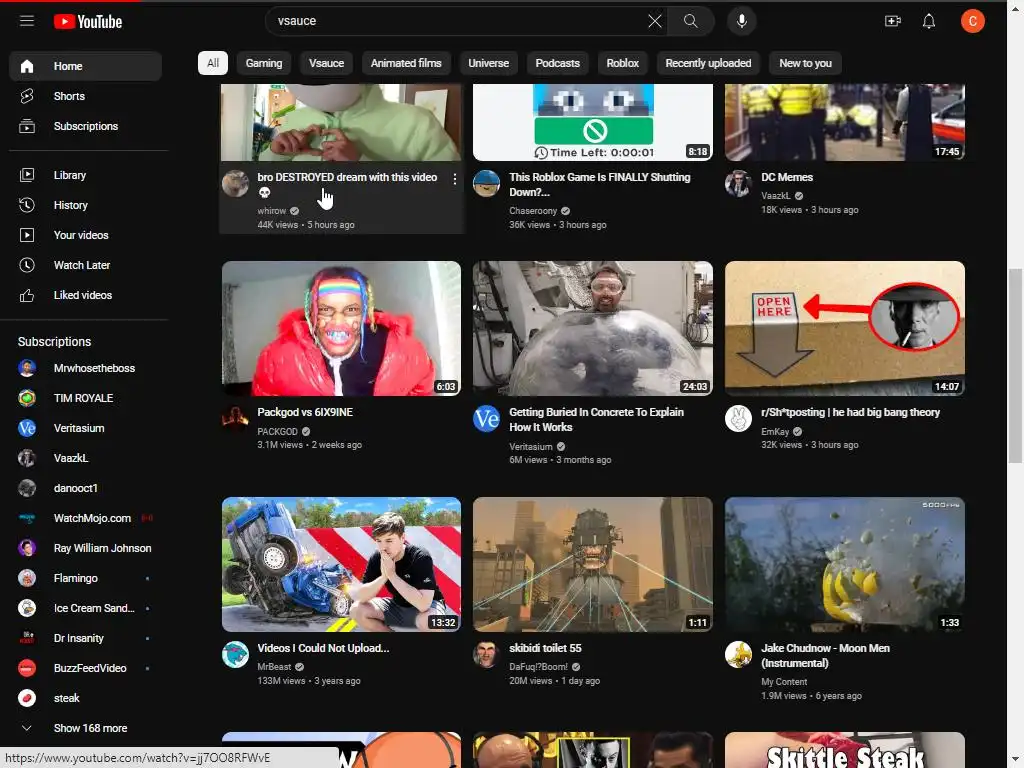
Task: Click Veritasium avatar beside concrete video
Action: pyautogui.click(x=487, y=419)
